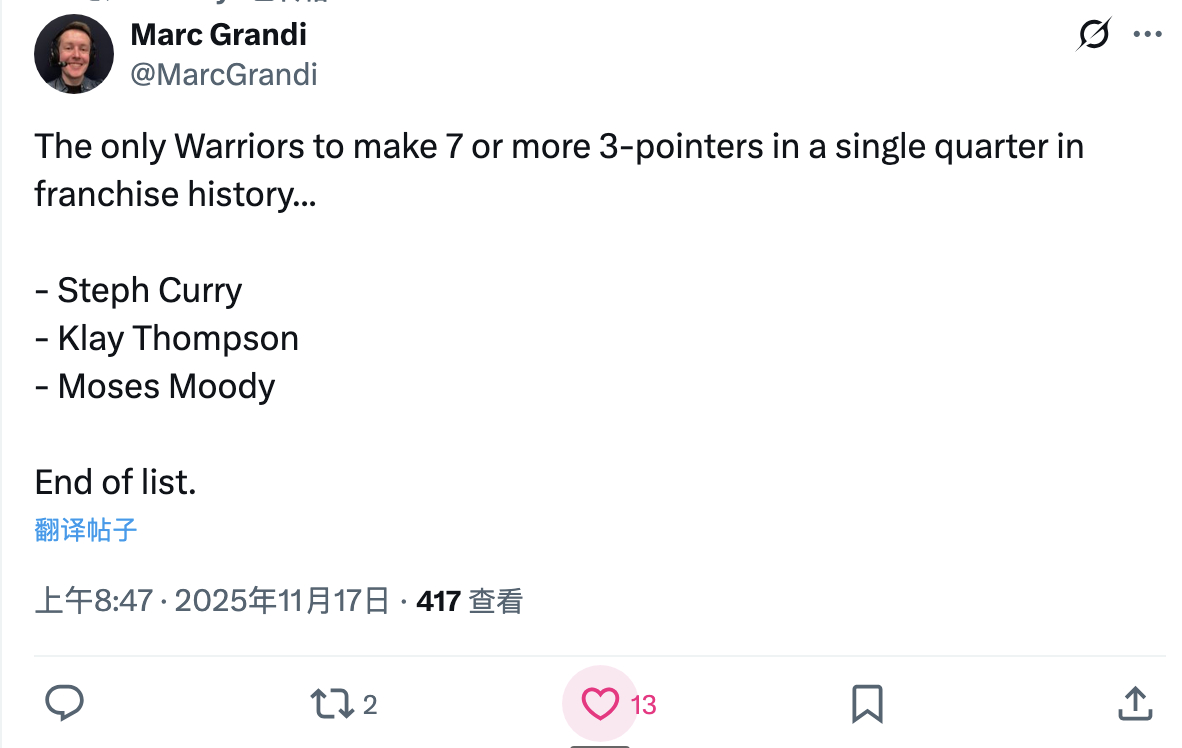Open the repost arrows menu

pos(332,704)
